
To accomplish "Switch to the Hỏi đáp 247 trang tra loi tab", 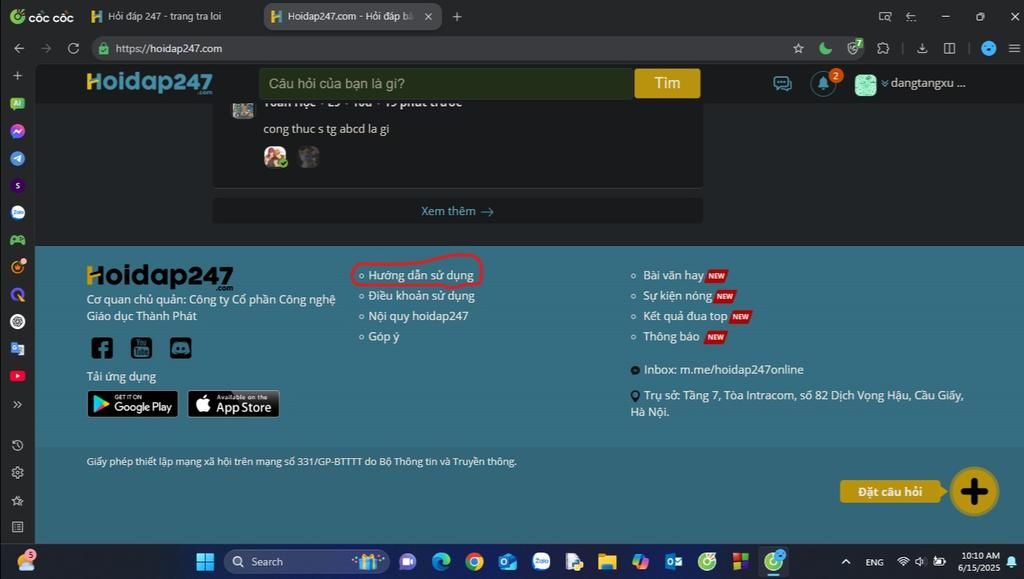I will tap(164, 16).
